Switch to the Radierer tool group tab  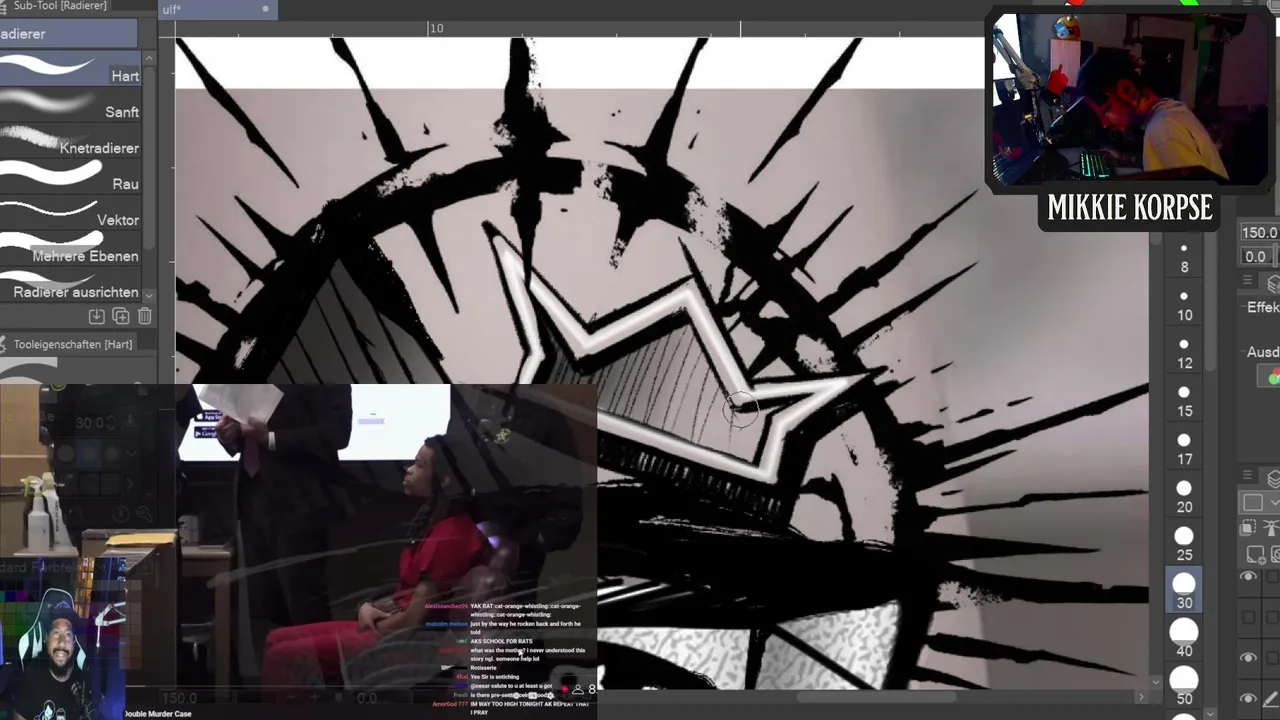coord(67,34)
